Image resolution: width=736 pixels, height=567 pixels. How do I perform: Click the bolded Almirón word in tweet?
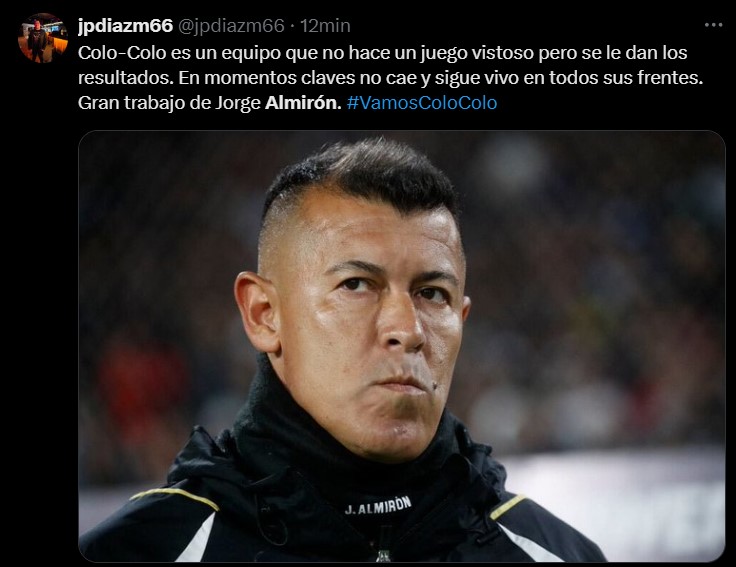tap(303, 103)
